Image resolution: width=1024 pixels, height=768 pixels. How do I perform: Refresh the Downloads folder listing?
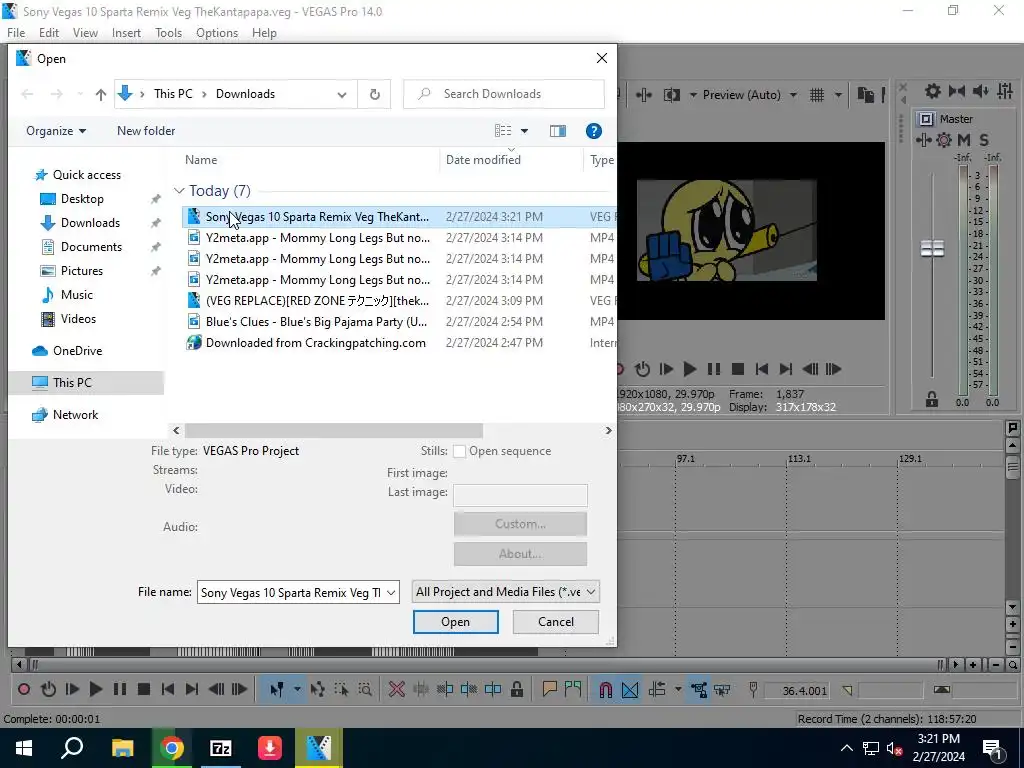375,94
